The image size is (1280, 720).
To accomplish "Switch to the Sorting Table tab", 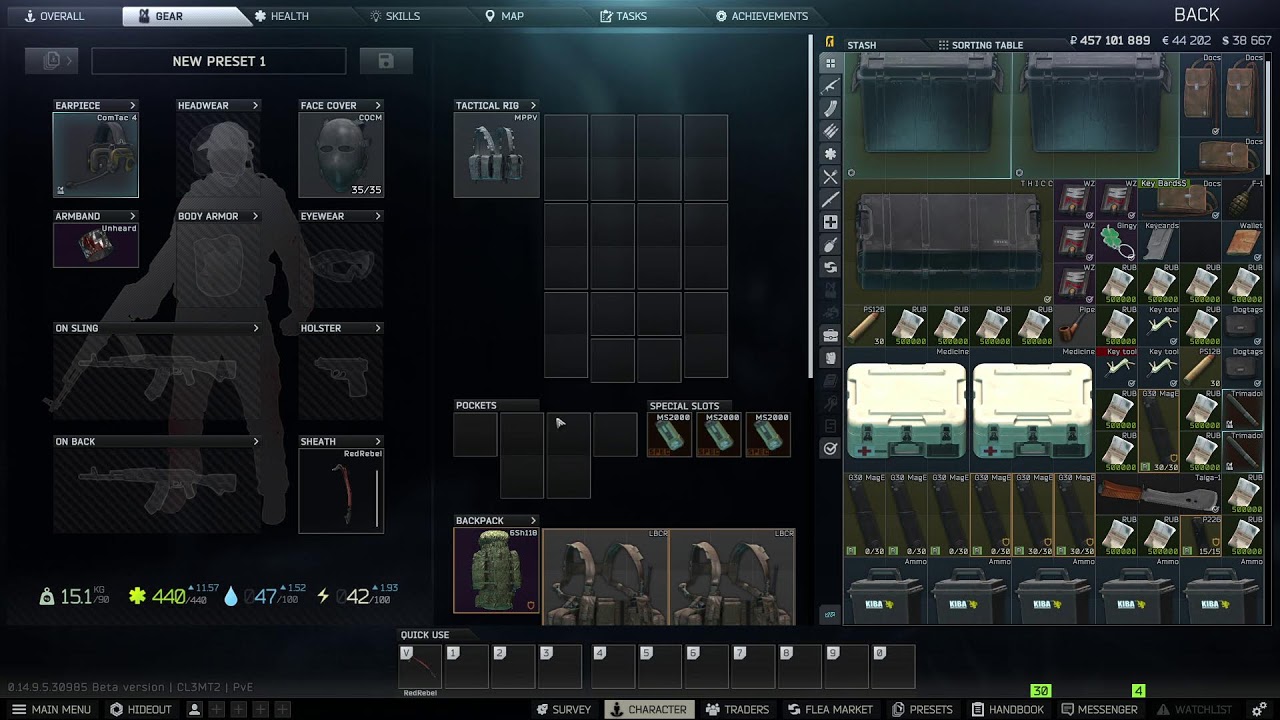I will [980, 45].
